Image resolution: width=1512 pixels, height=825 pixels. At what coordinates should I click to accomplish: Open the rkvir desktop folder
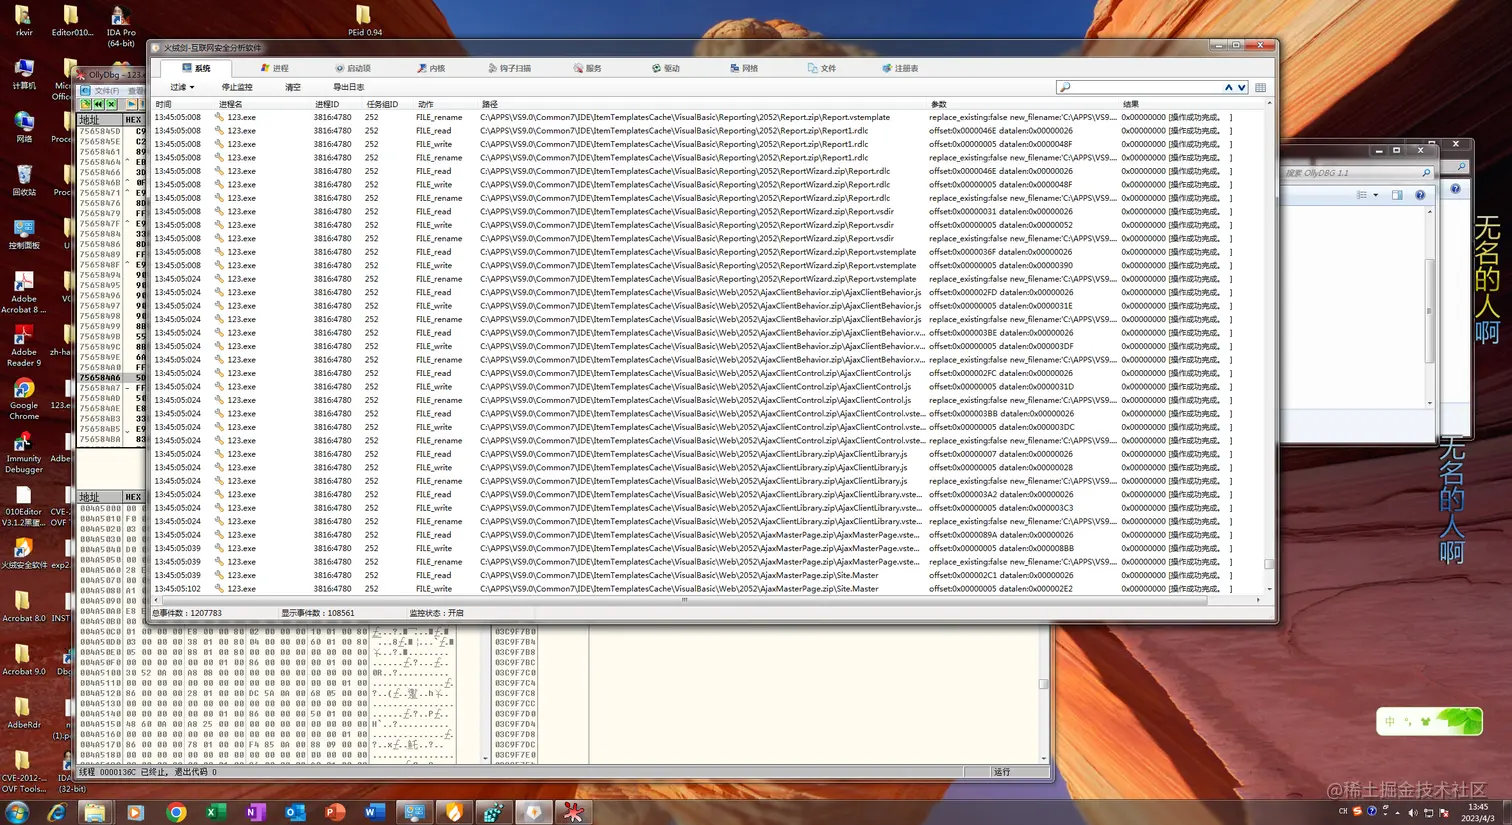23,22
